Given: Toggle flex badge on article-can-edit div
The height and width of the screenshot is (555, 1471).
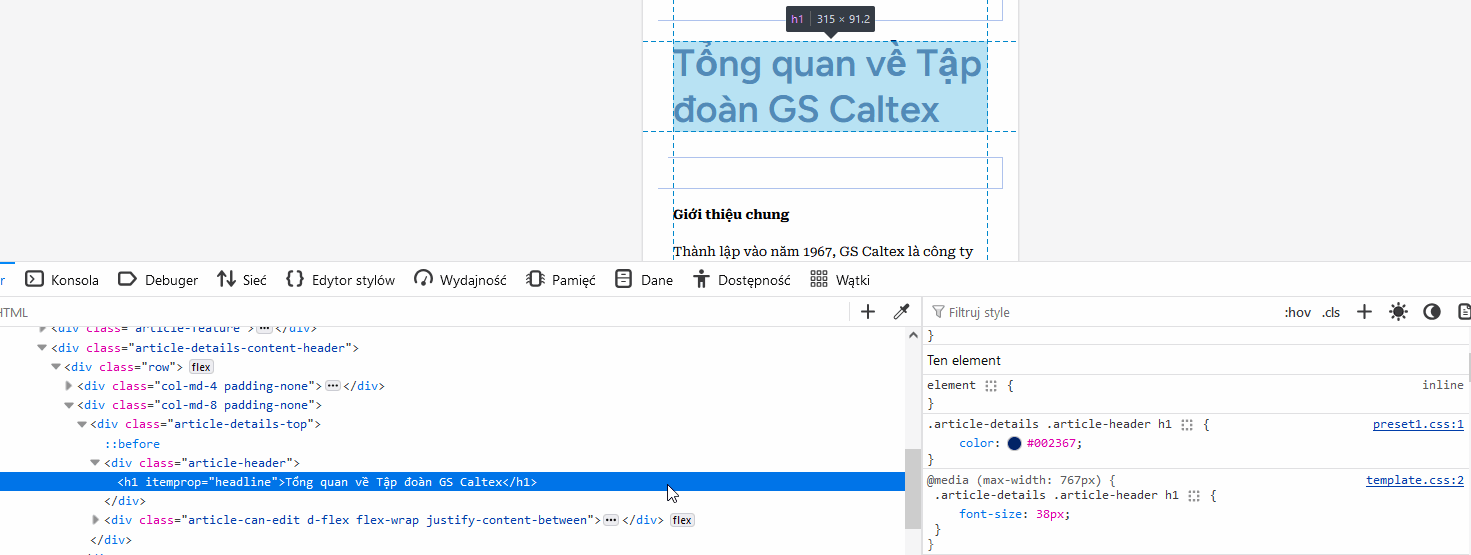Looking at the screenshot, I should (682, 520).
